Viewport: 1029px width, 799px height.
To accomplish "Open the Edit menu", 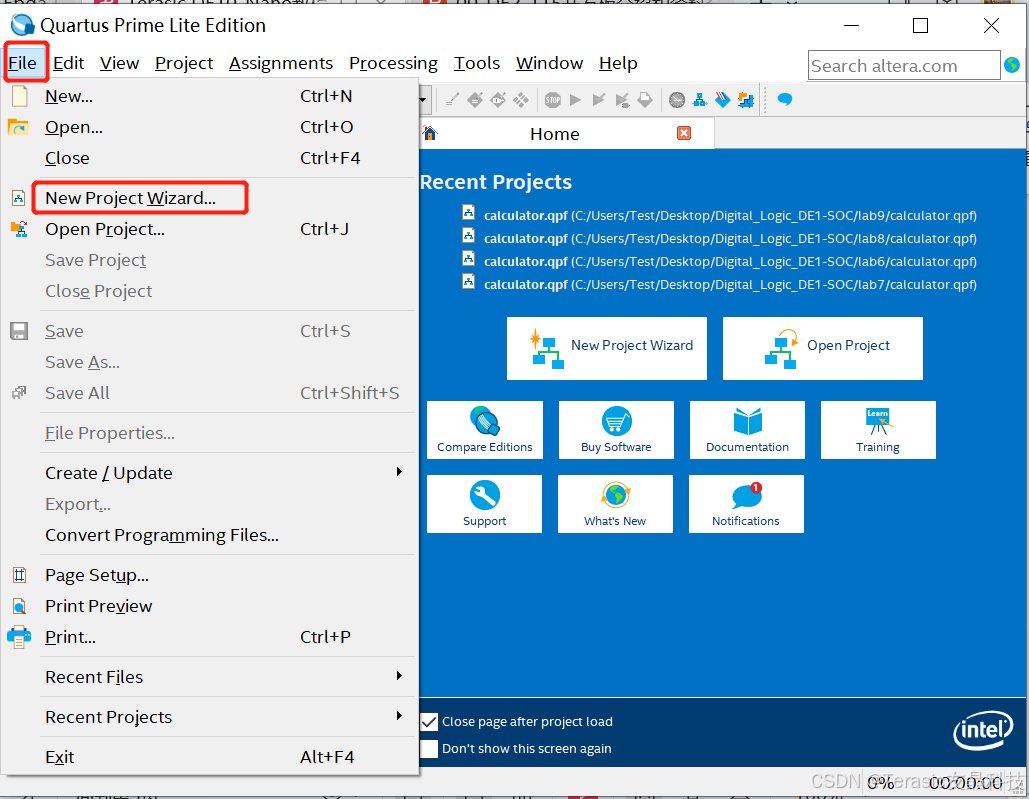I will point(68,63).
